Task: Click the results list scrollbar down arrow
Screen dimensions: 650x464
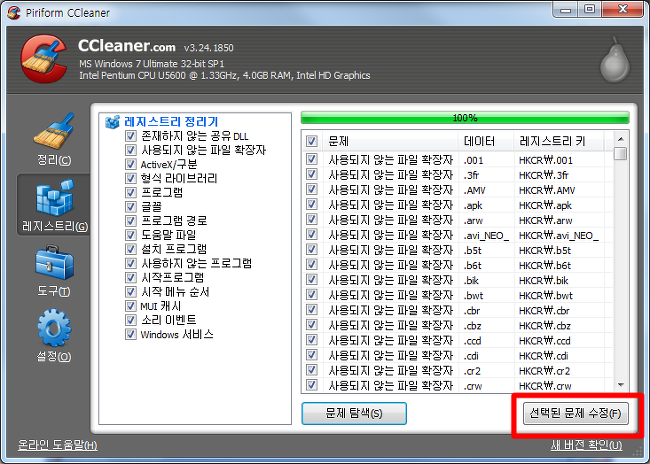Action: tap(621, 385)
